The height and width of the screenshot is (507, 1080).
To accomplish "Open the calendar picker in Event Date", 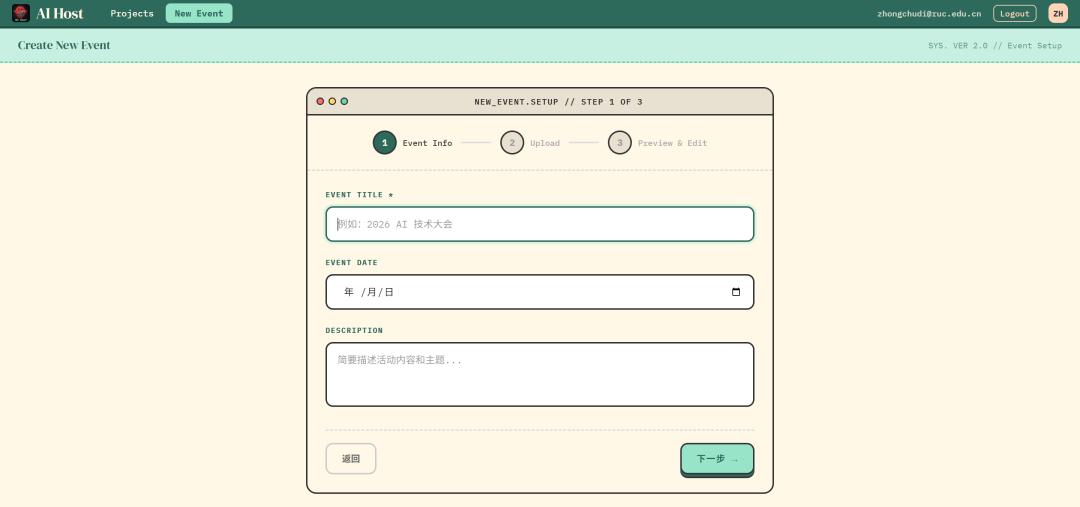I will pyautogui.click(x=736, y=292).
